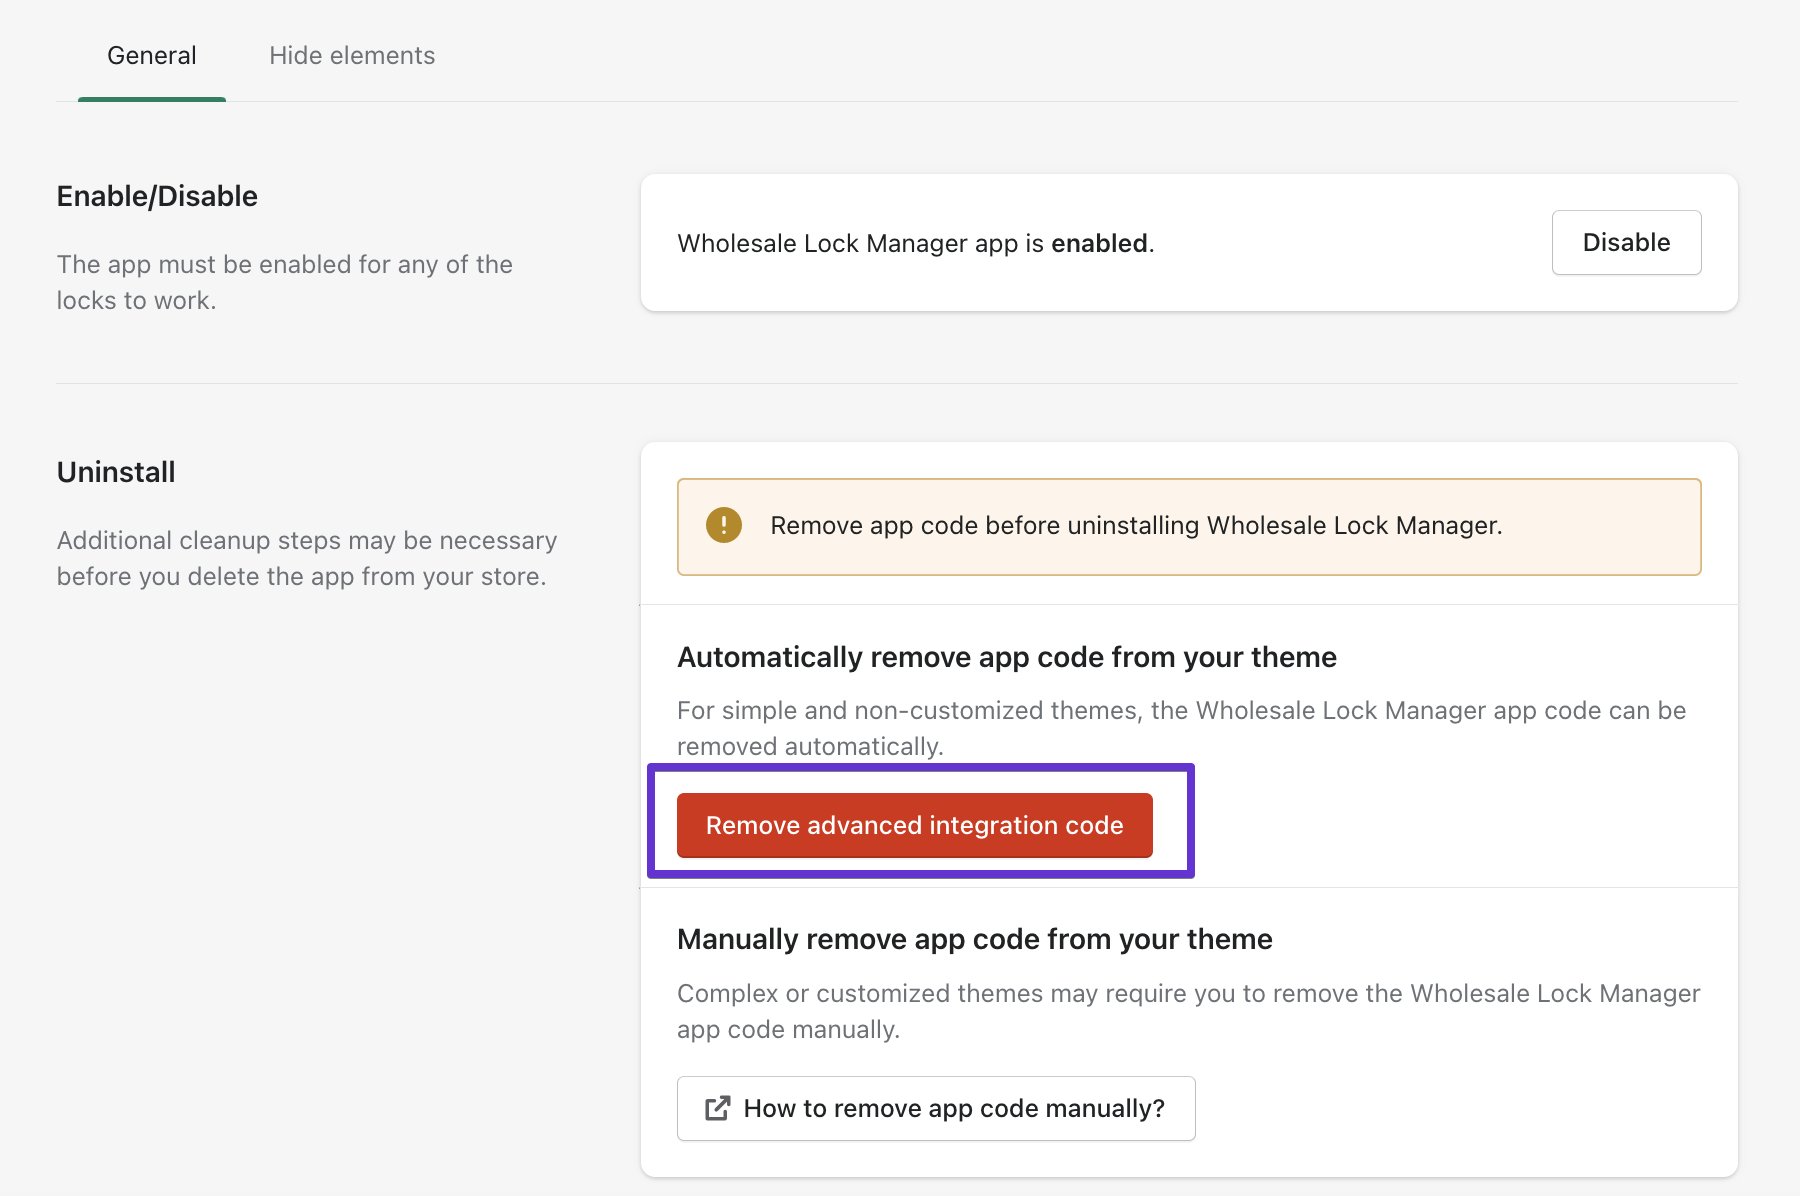Image resolution: width=1800 pixels, height=1196 pixels.
Task: Click 'Complex or customized themes may require' paragraph
Action: point(1189,1011)
